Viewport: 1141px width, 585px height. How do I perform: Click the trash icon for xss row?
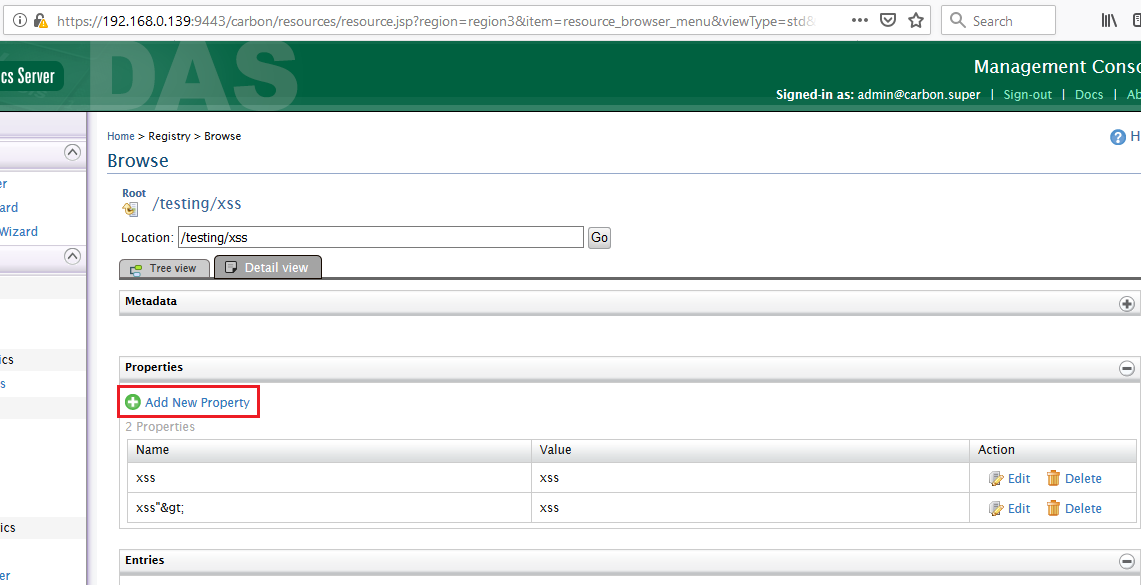[x=1053, y=478]
